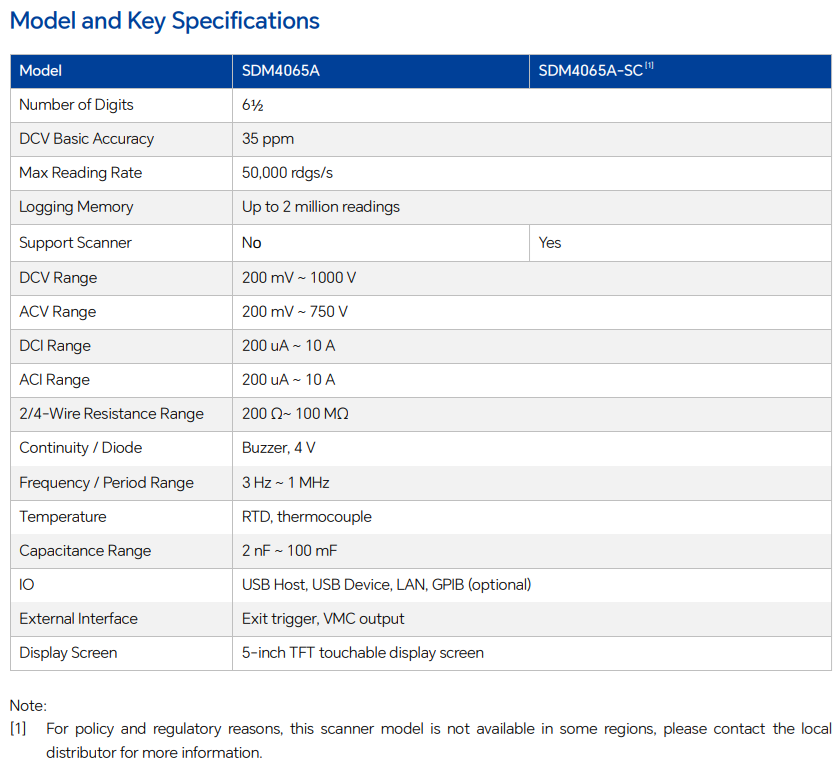The image size is (840, 771).
Task: Click the "Number of Digits" row label
Action: (76, 105)
